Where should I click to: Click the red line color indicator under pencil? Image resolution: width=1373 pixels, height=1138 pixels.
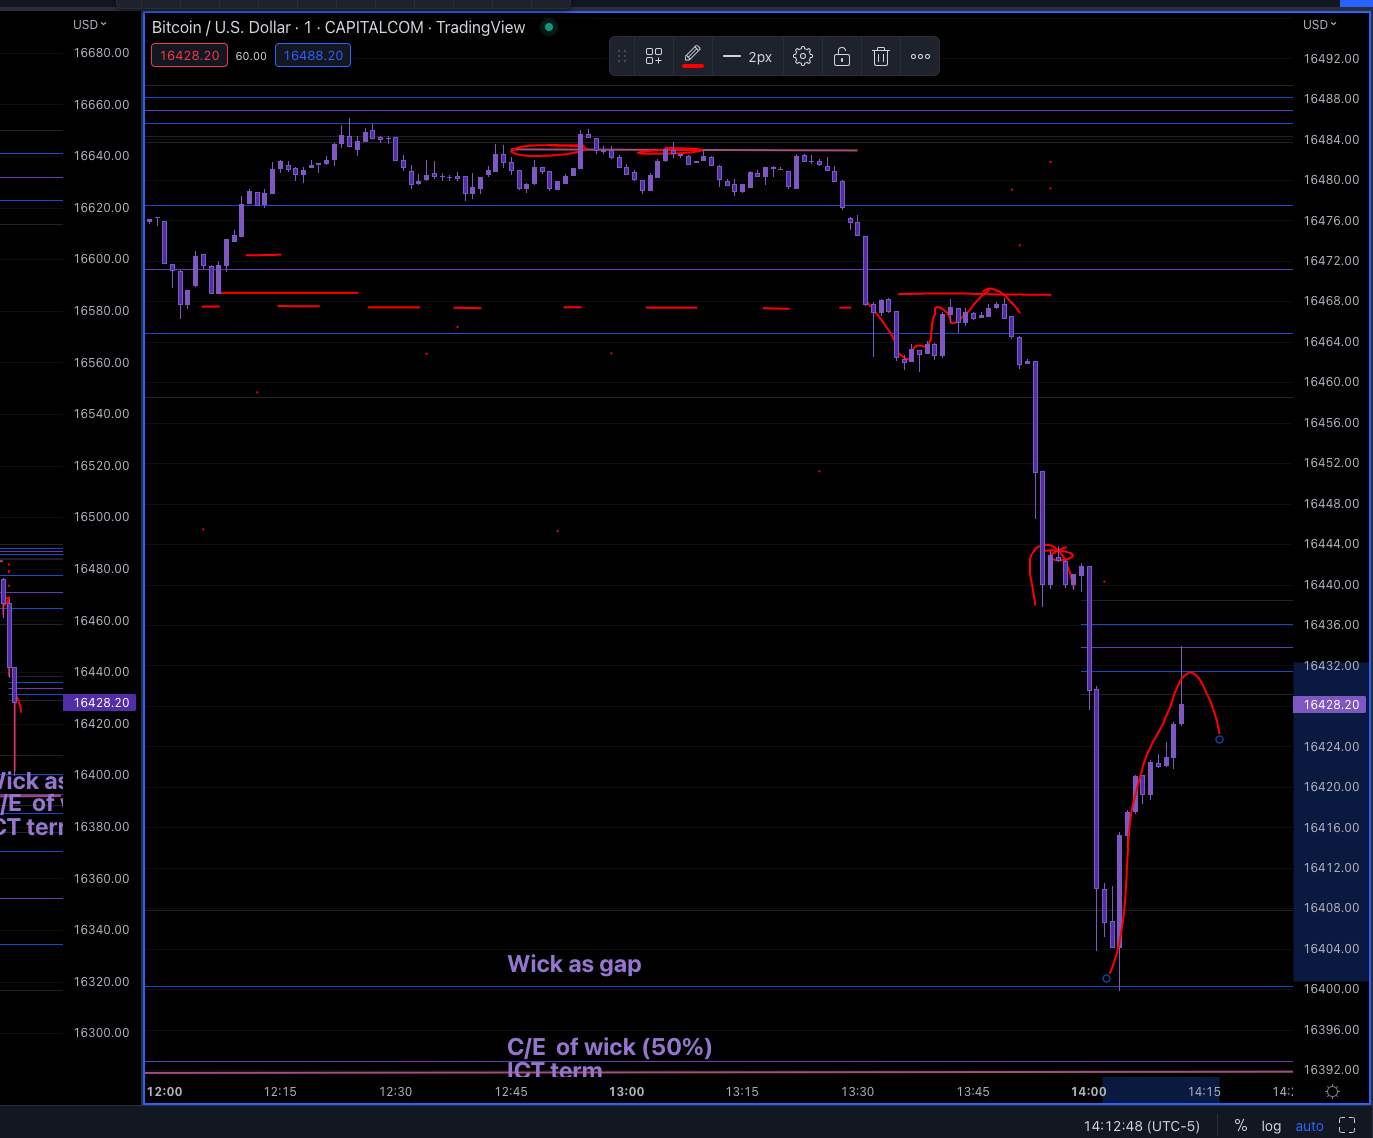(693, 65)
